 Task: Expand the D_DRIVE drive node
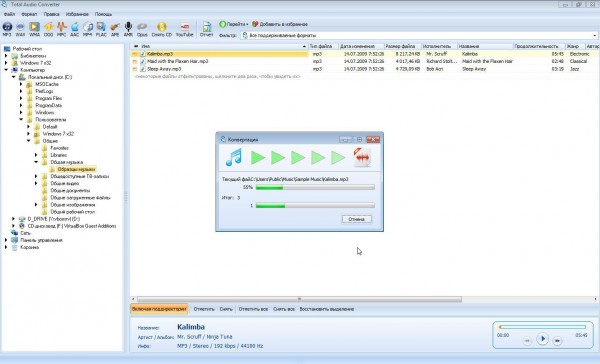tap(13, 219)
